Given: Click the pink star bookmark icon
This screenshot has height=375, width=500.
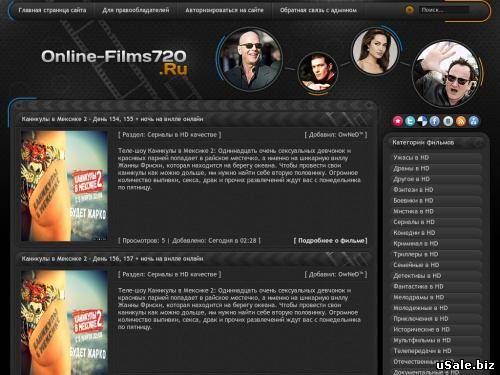Looking at the screenshot, I should [x=398, y=121].
